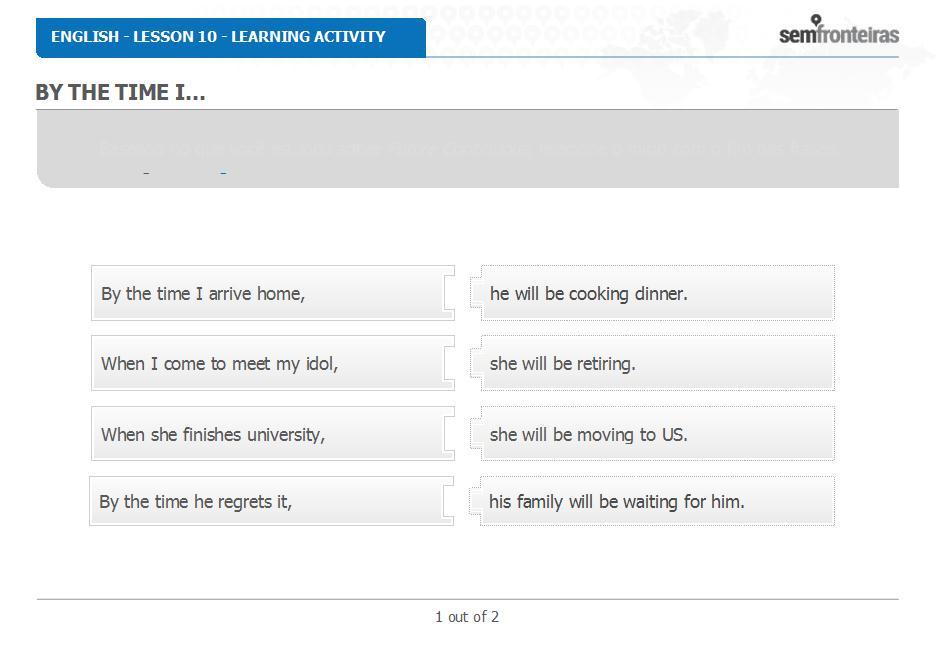The height and width of the screenshot is (656, 940).
Task: Select the 'By the time I arrive home,' piece
Action: click(273, 293)
